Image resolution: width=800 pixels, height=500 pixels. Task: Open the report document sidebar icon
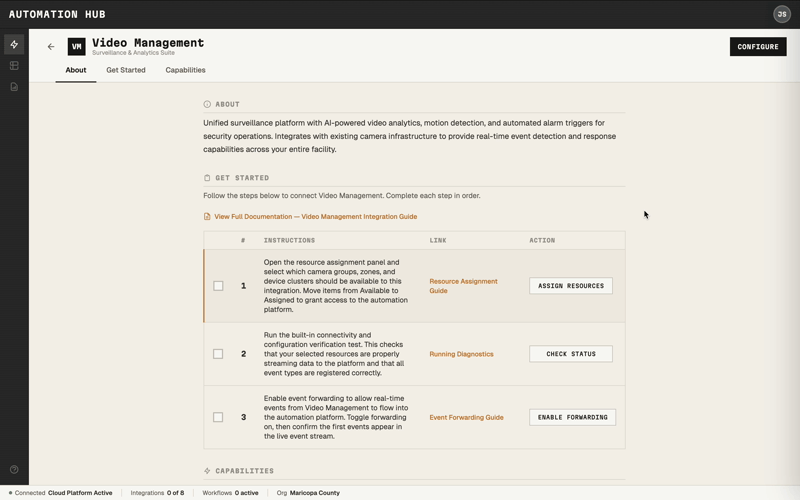[14, 87]
